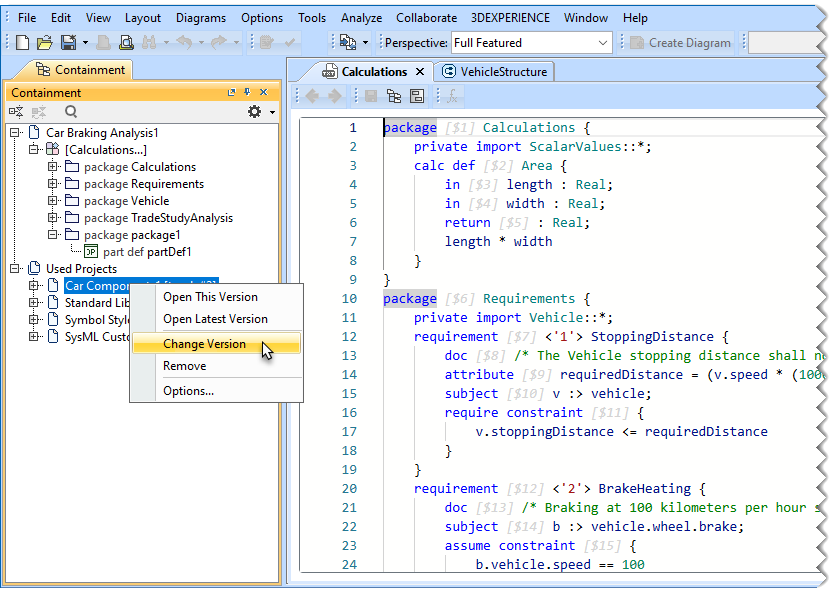Close the Calculations editor tab
Viewport: 836px width, 593px height.
(420, 72)
